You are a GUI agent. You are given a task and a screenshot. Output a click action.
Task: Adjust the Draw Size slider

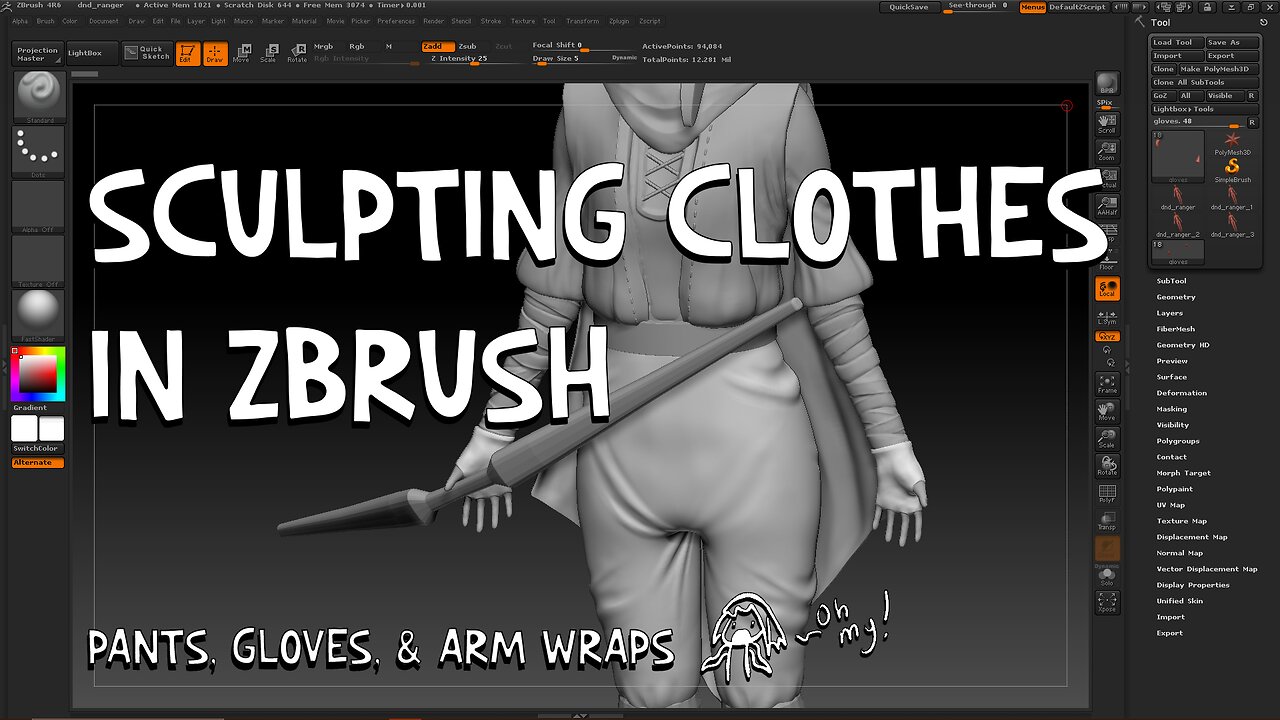570,59
